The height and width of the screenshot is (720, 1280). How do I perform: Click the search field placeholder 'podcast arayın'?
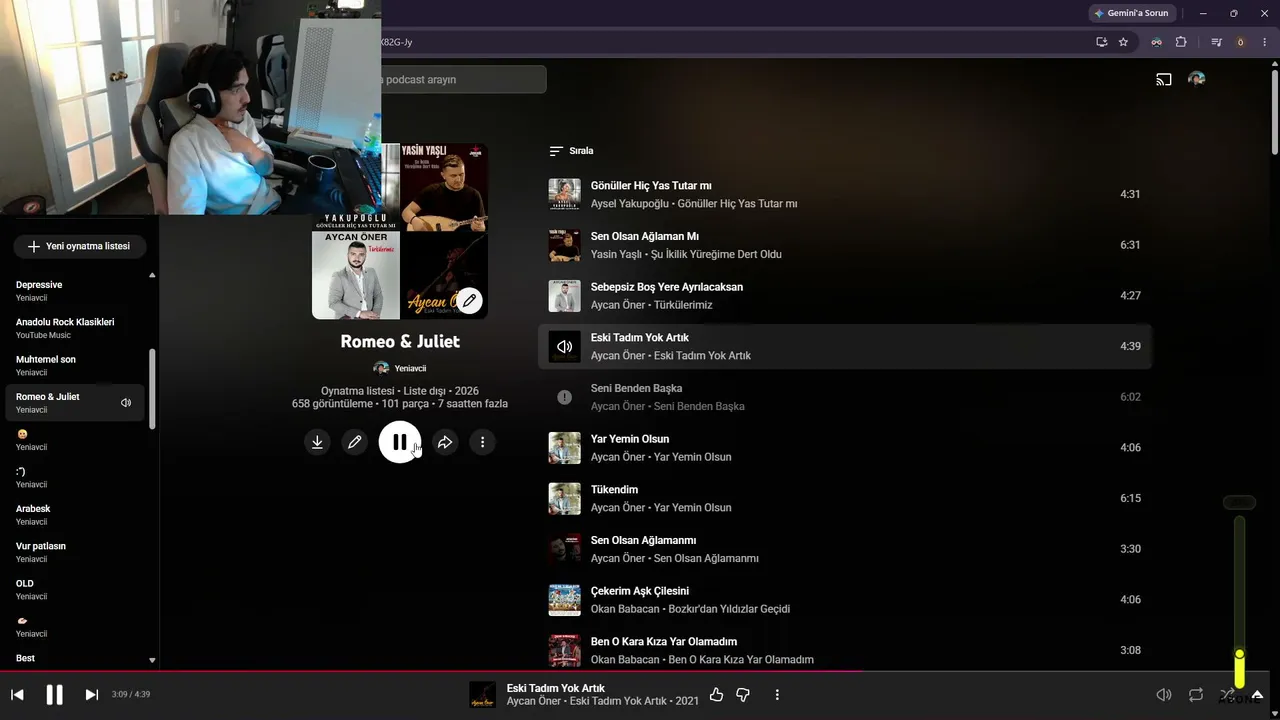421,80
